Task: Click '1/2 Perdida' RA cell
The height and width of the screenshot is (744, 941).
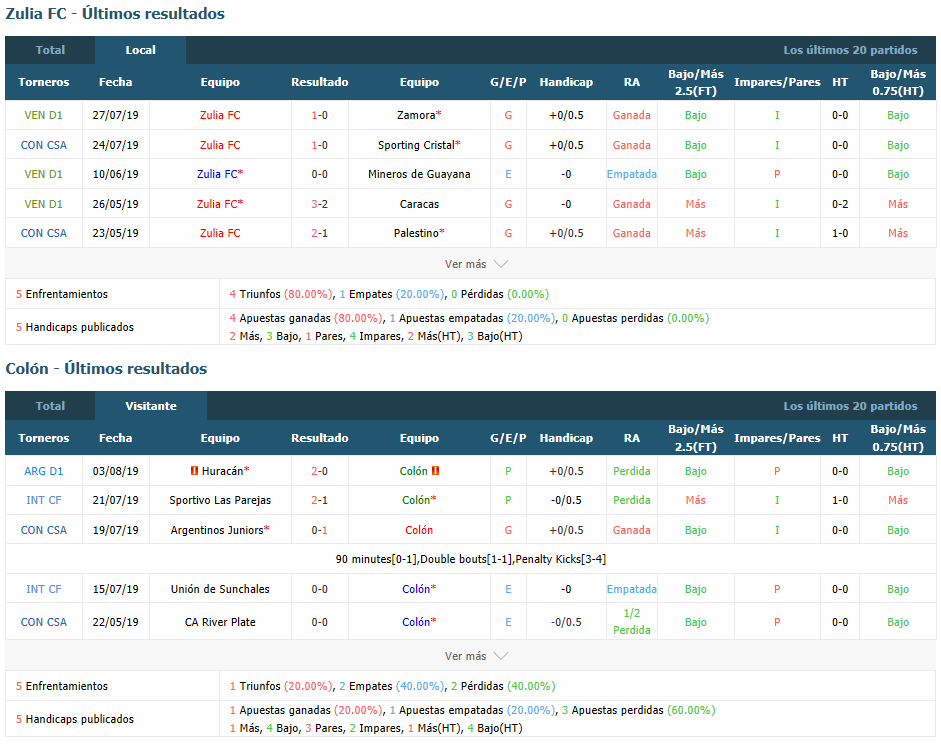Action: pyautogui.click(x=631, y=622)
